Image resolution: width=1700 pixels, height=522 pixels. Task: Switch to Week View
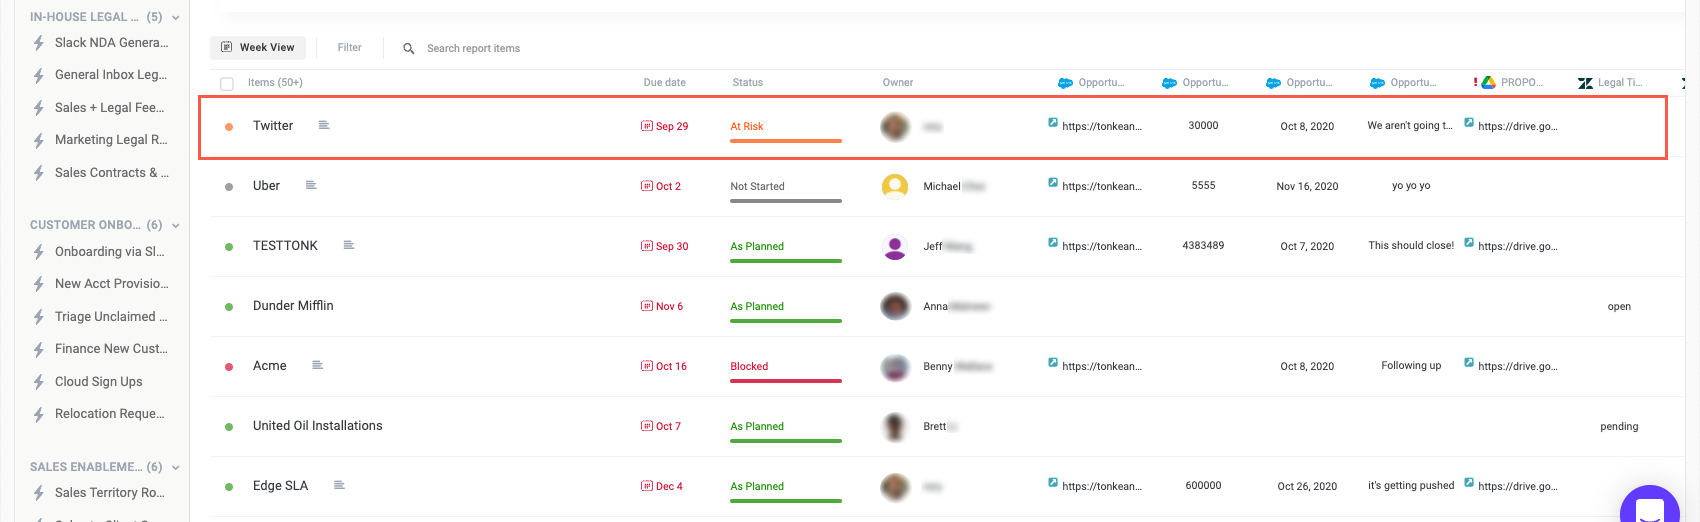pyautogui.click(x=258, y=47)
